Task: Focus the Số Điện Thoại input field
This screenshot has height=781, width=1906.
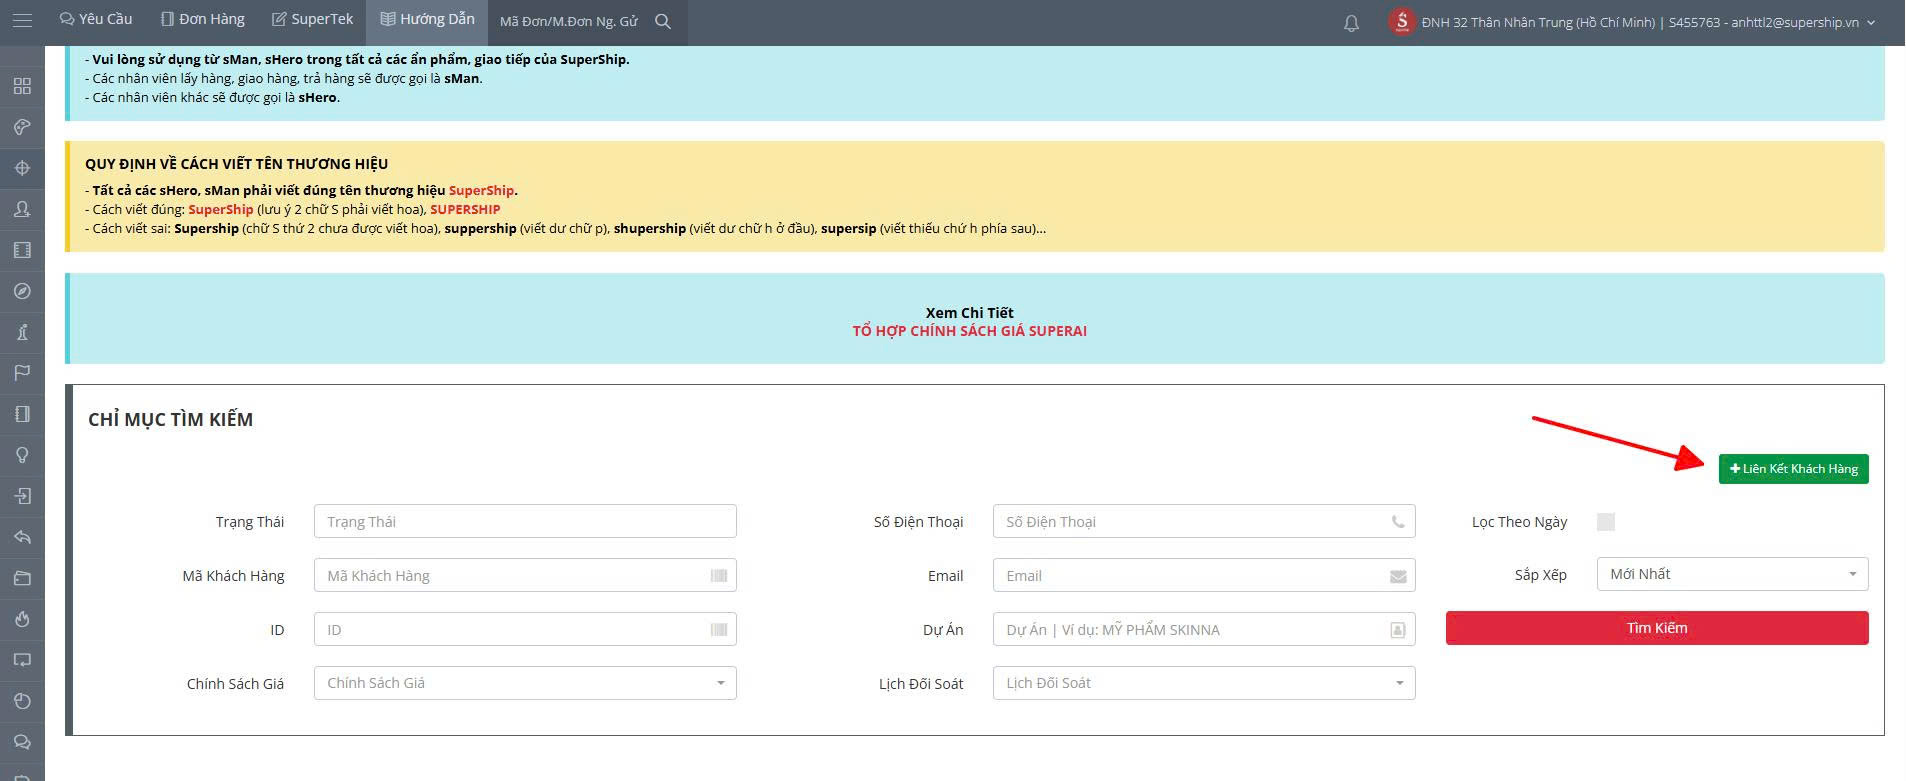Action: pos(1204,521)
